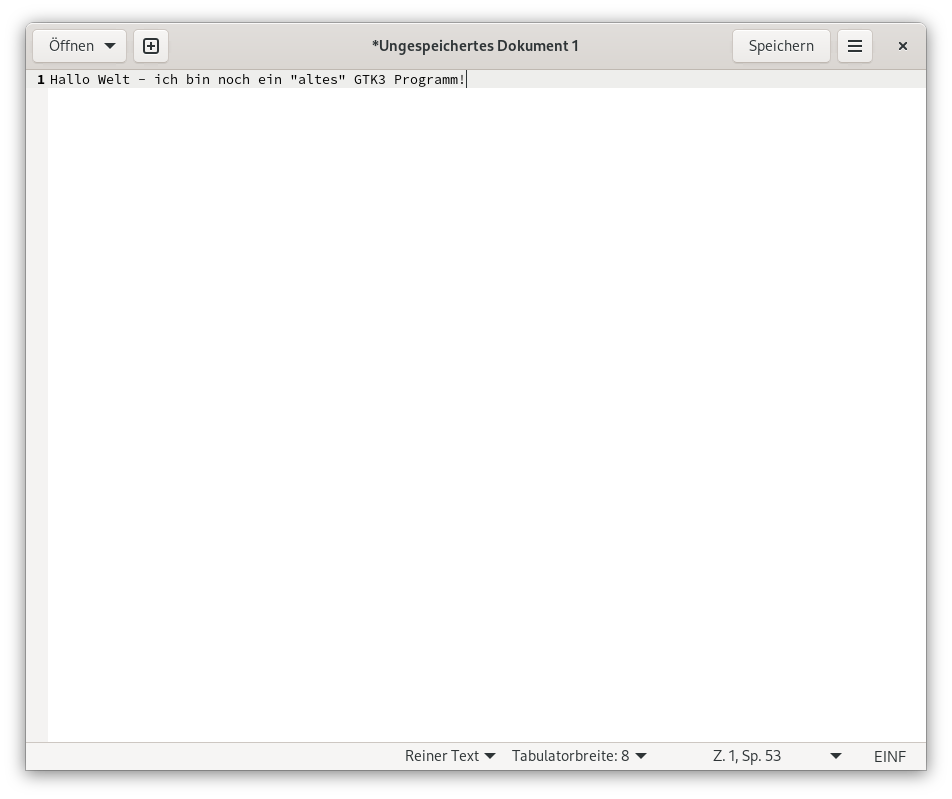Expand the dropdown arrow next to cursor position

[x=836, y=756]
